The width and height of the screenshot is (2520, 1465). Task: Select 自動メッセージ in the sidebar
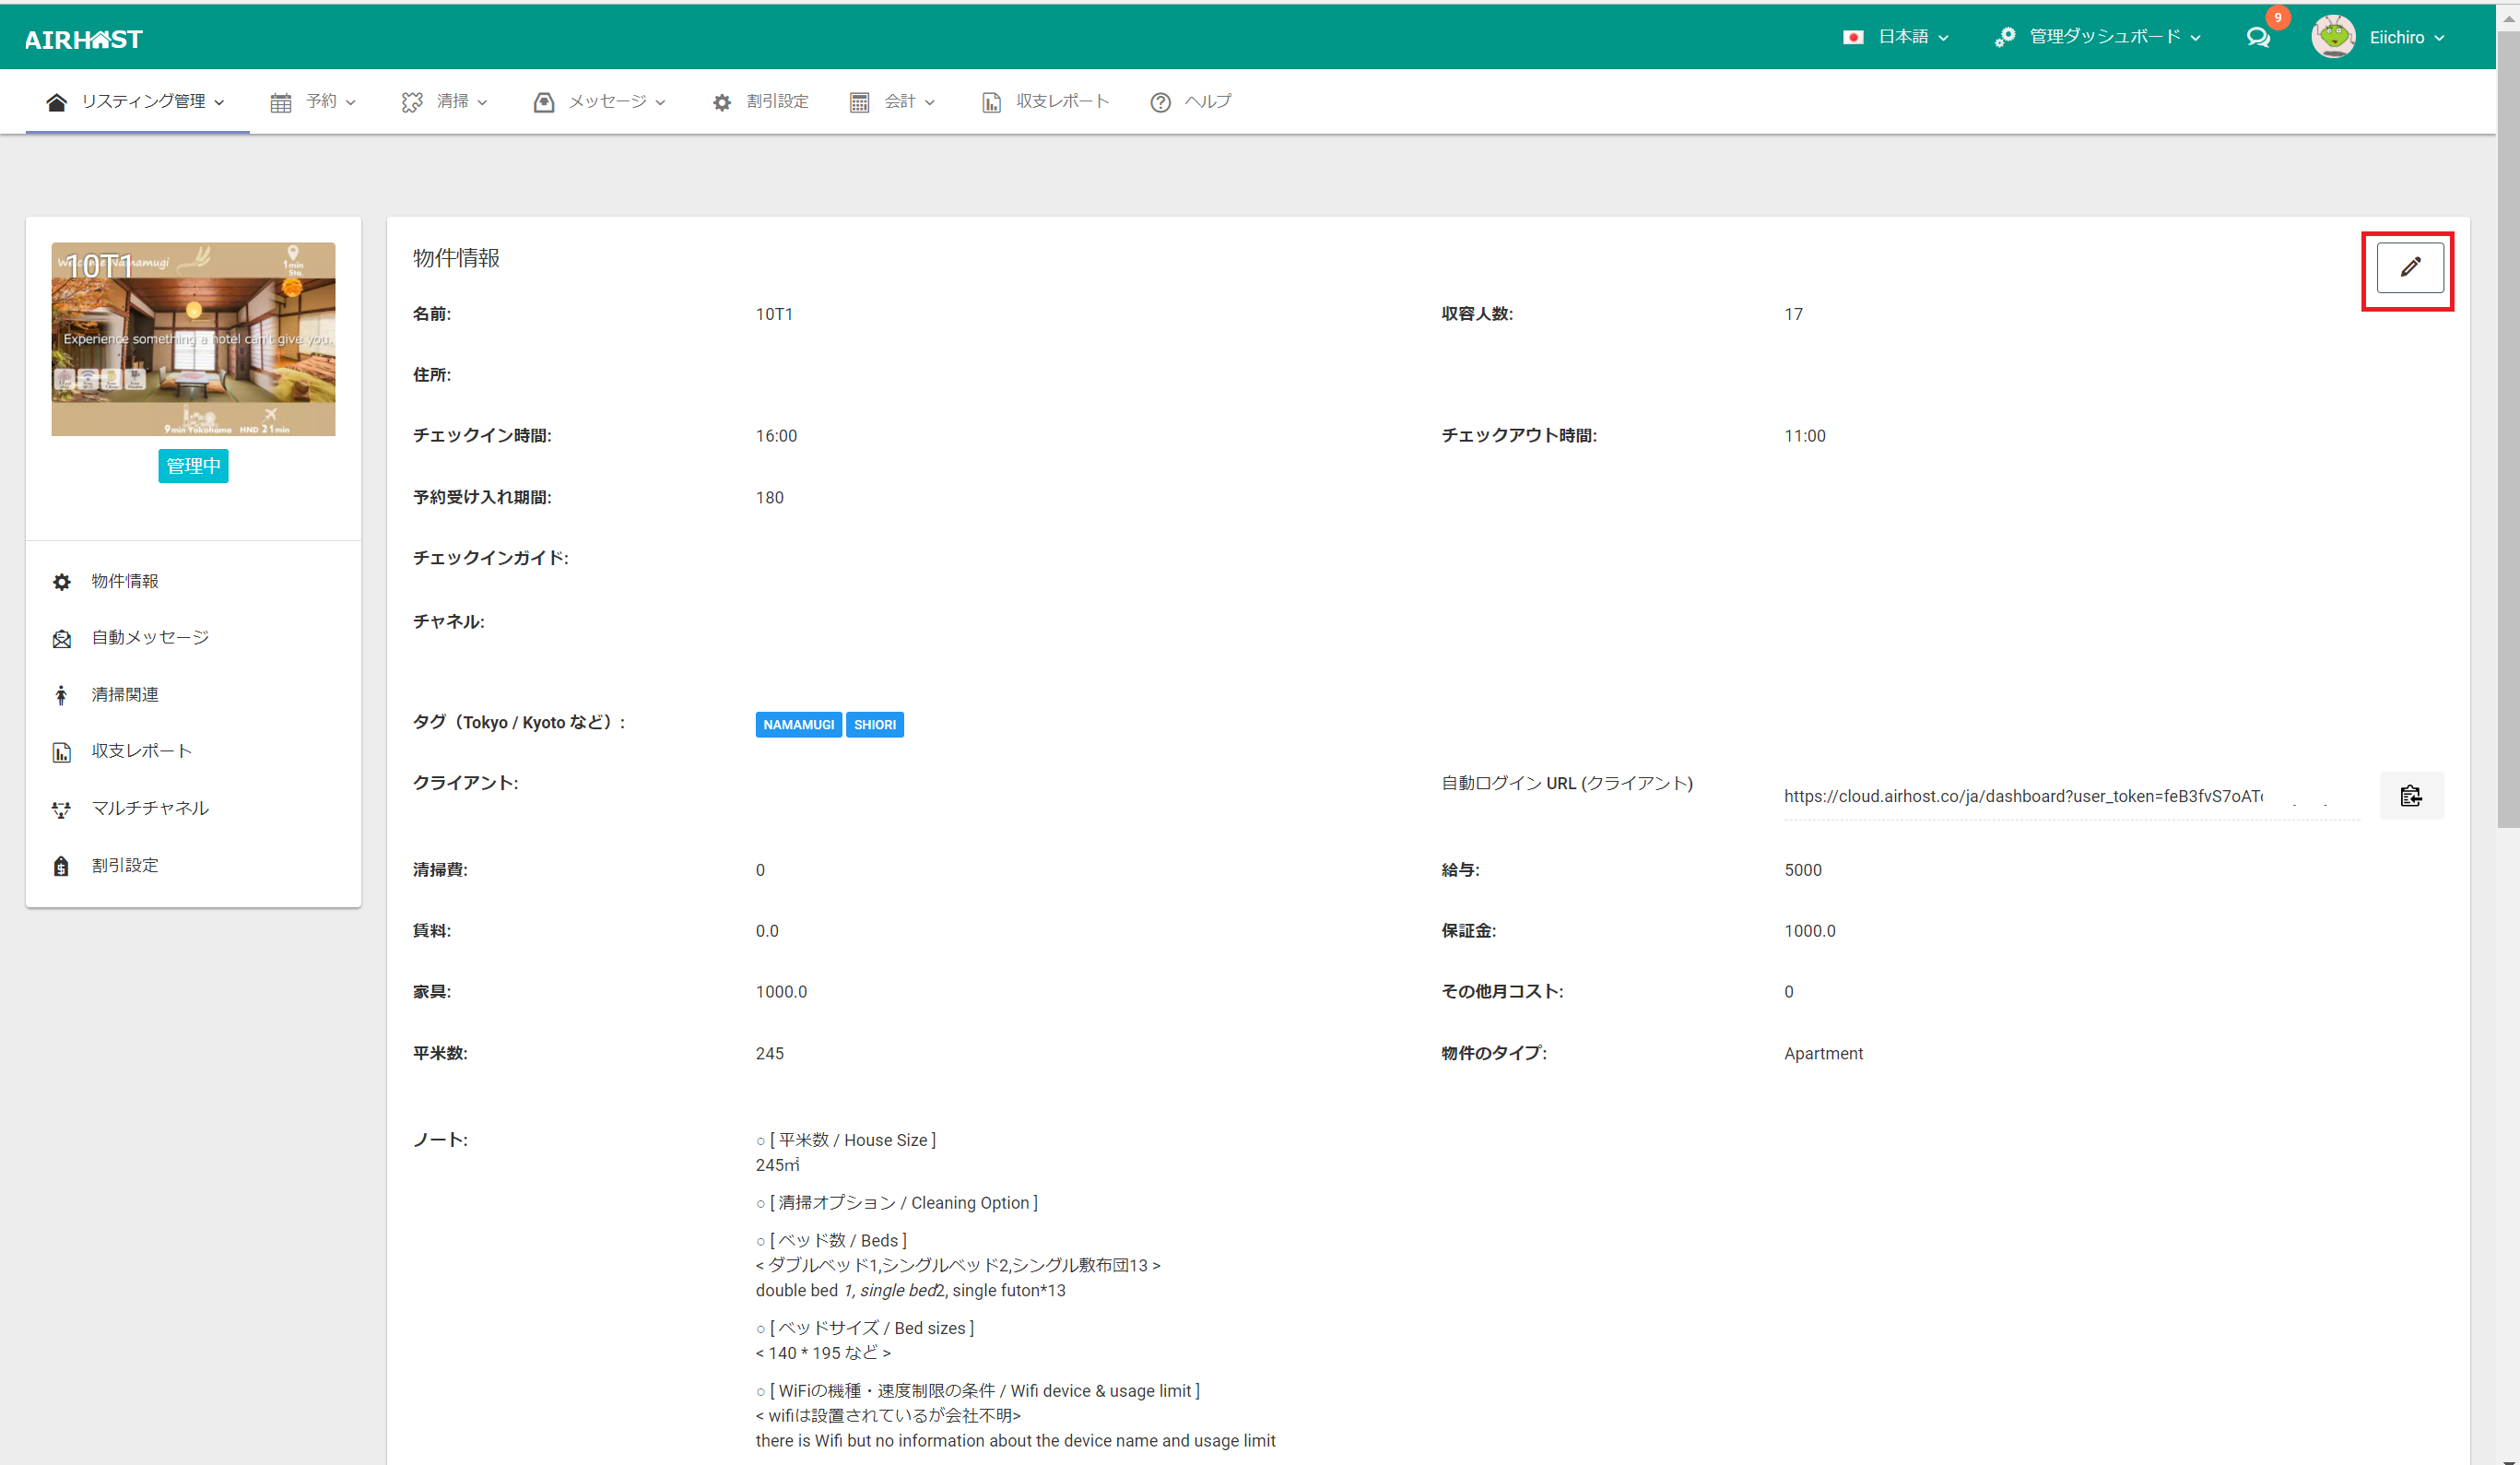coord(150,638)
